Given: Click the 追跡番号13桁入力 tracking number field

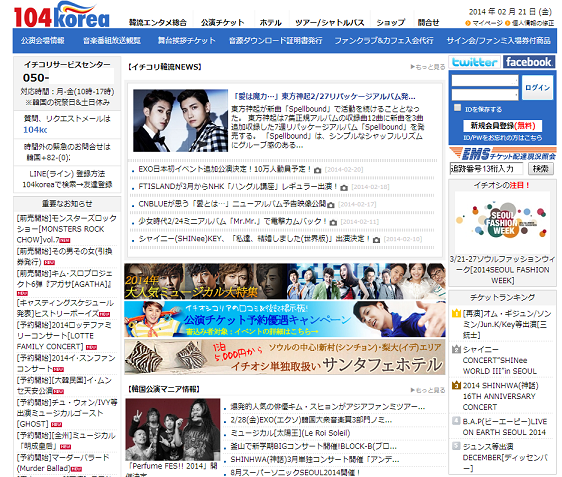Looking at the screenshot, I should pos(486,168).
